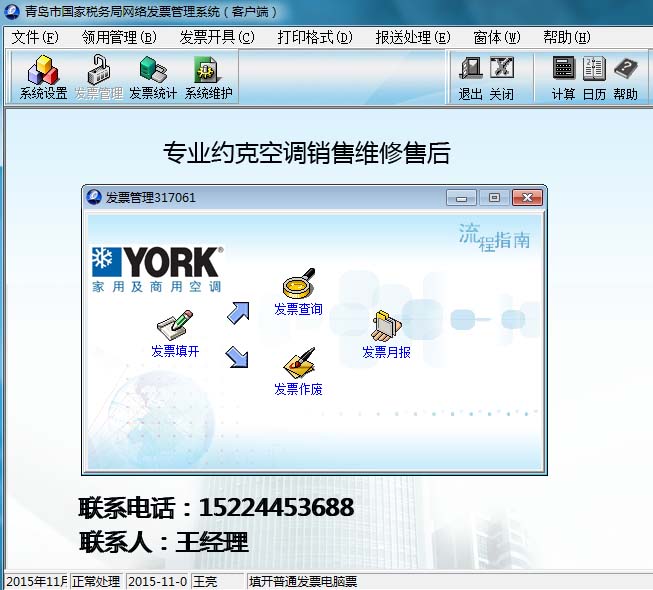This screenshot has height=590, width=653.
Task: Open the 计算 calculator icon
Action: [563, 68]
